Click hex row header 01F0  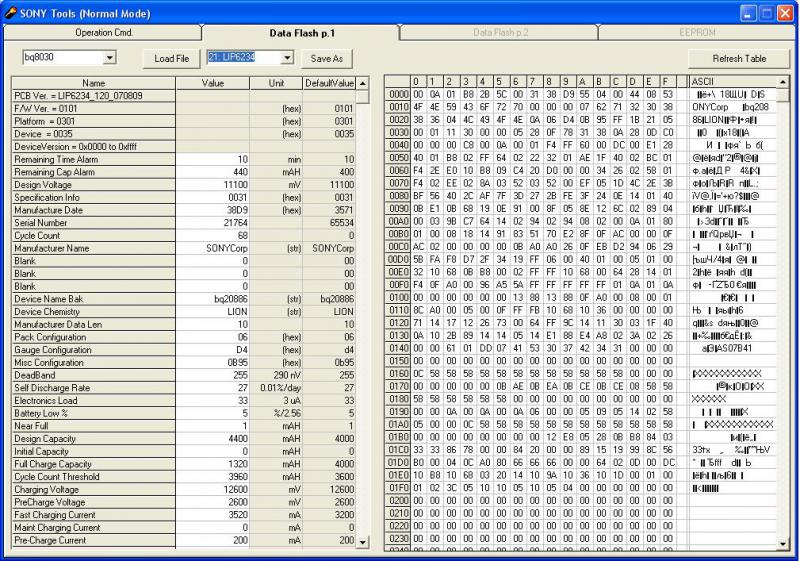click(x=398, y=488)
